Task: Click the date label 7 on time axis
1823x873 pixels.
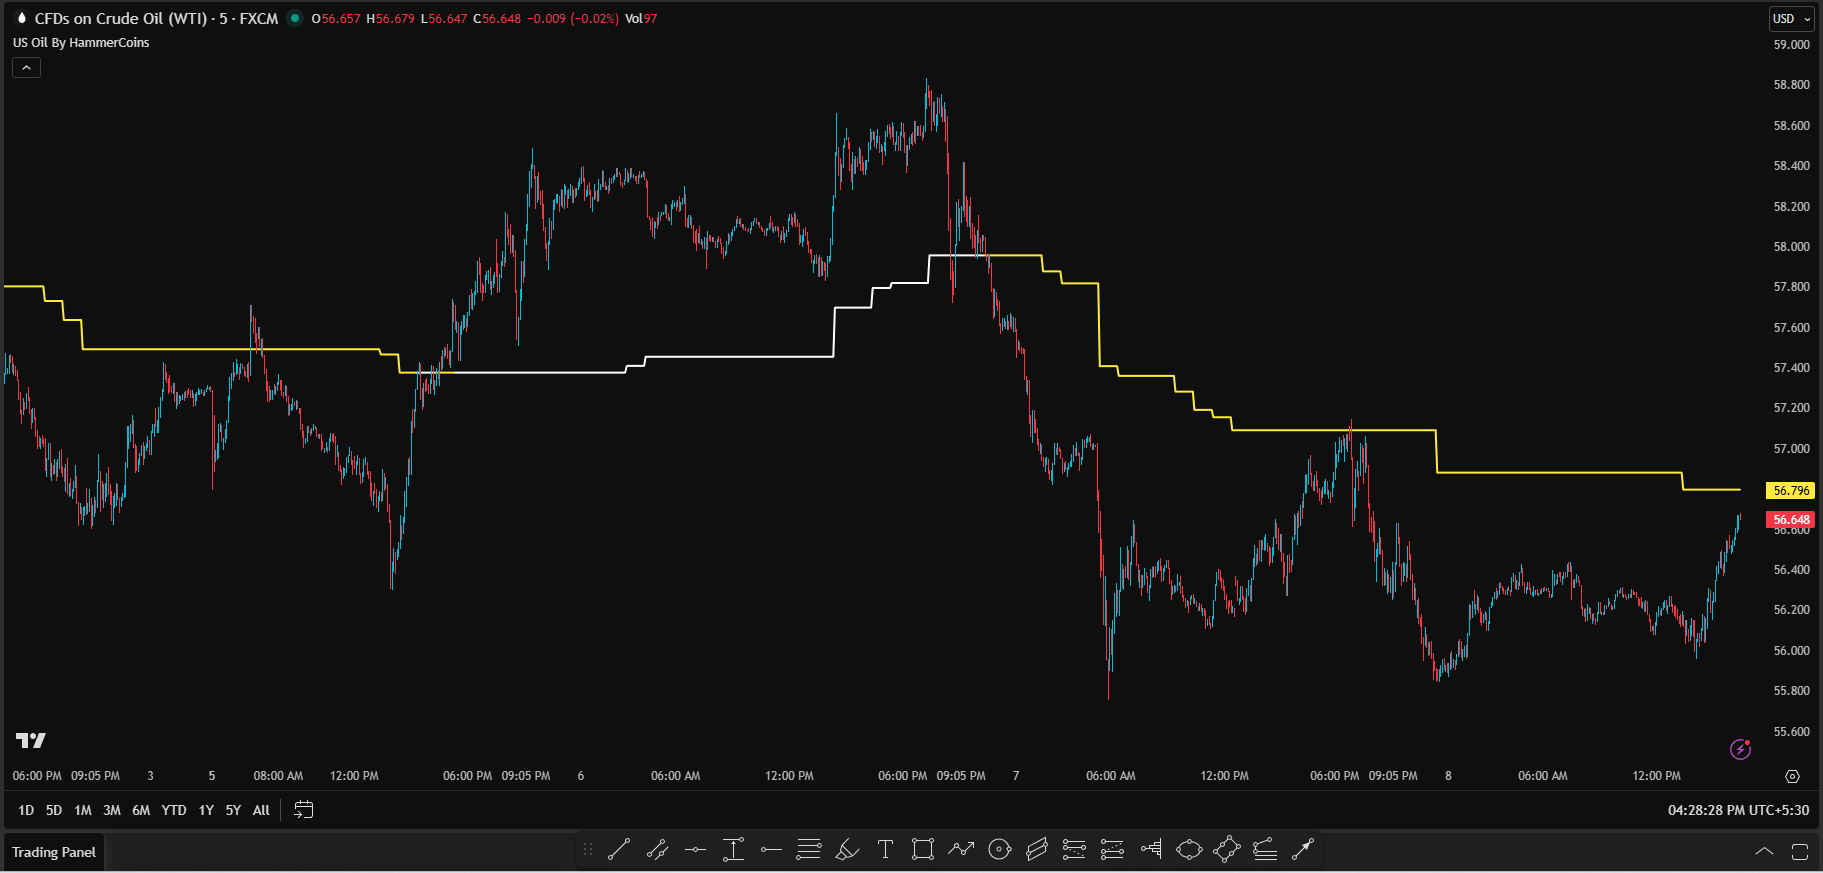Action: click(1016, 776)
